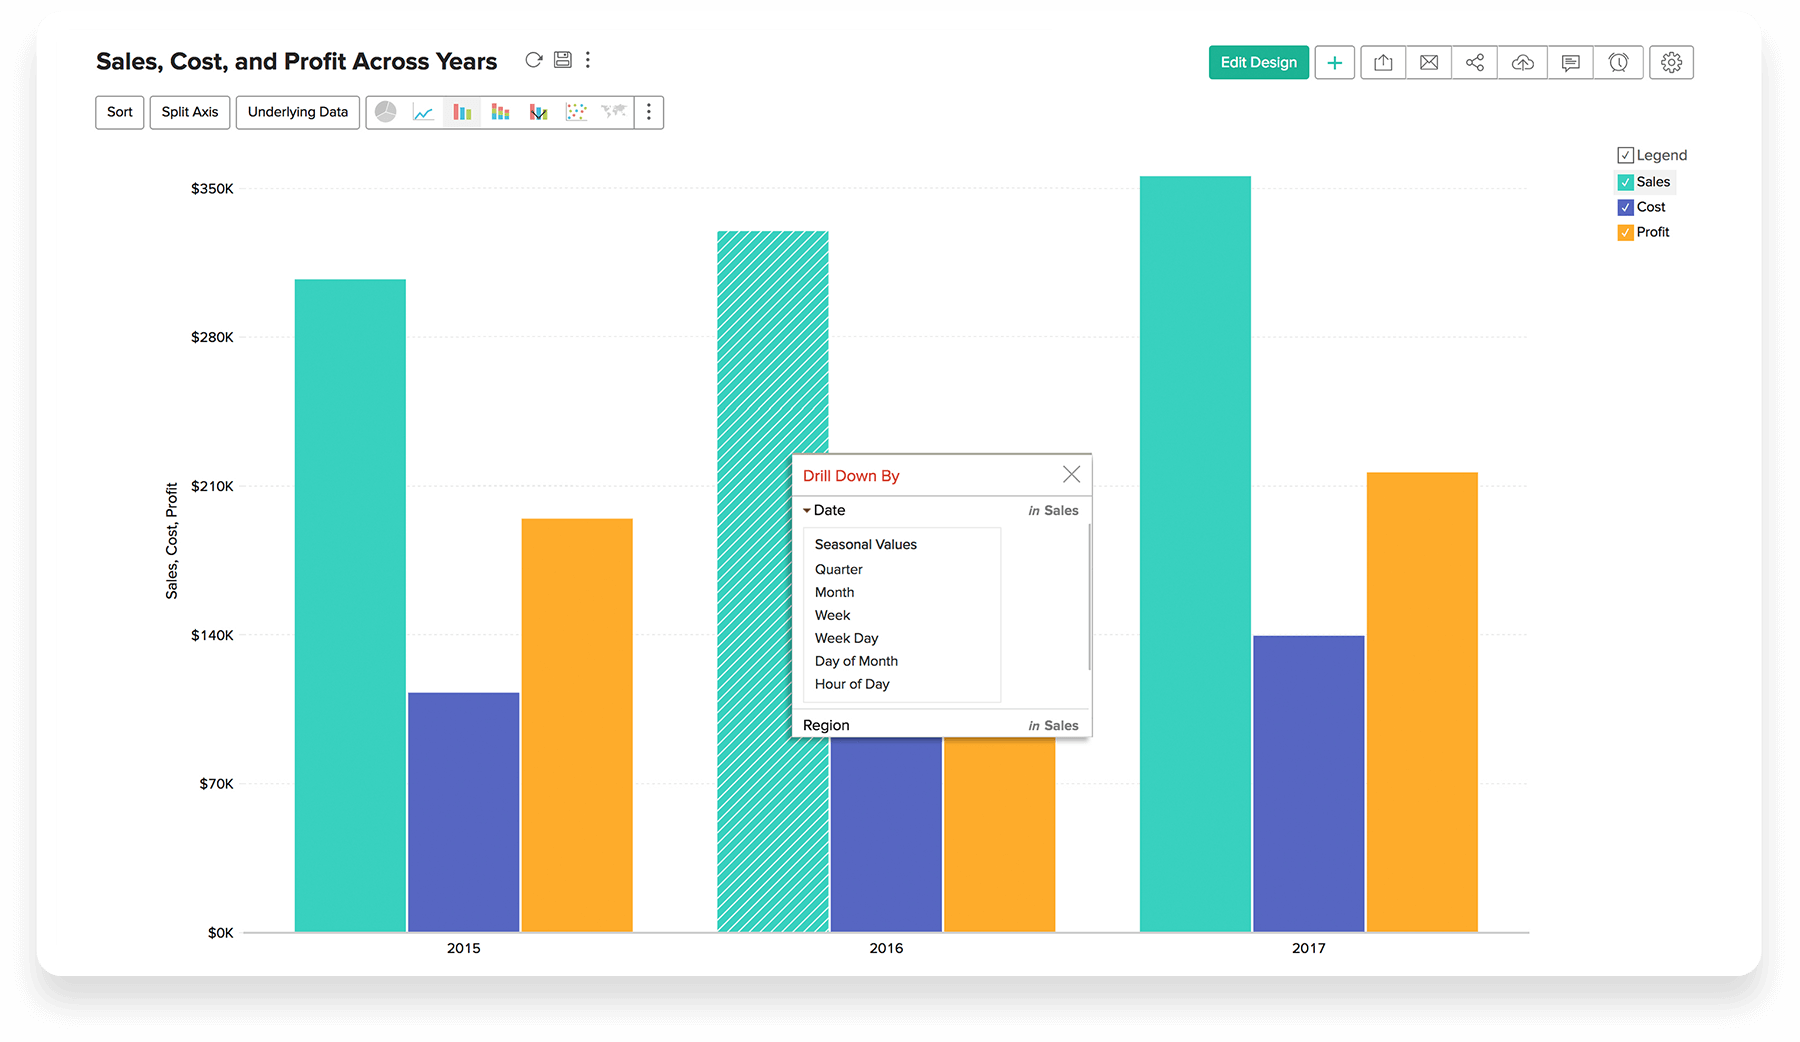
Task: Uncheck the Legend checkbox
Action: tap(1625, 155)
